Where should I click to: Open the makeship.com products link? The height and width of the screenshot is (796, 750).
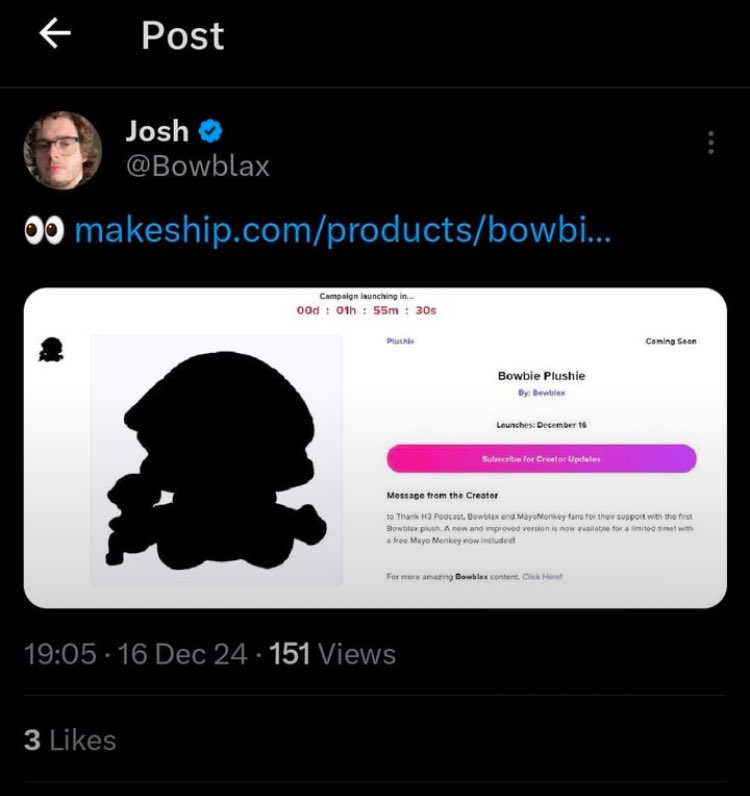coord(343,231)
